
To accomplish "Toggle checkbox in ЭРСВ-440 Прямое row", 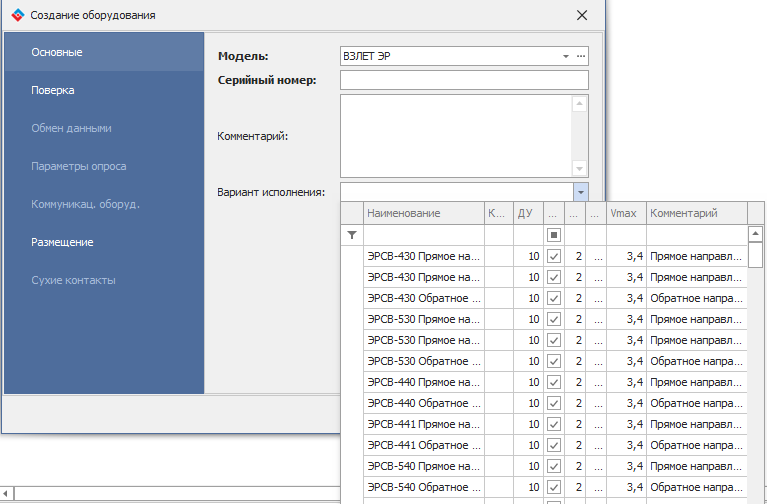I will pos(554,382).
